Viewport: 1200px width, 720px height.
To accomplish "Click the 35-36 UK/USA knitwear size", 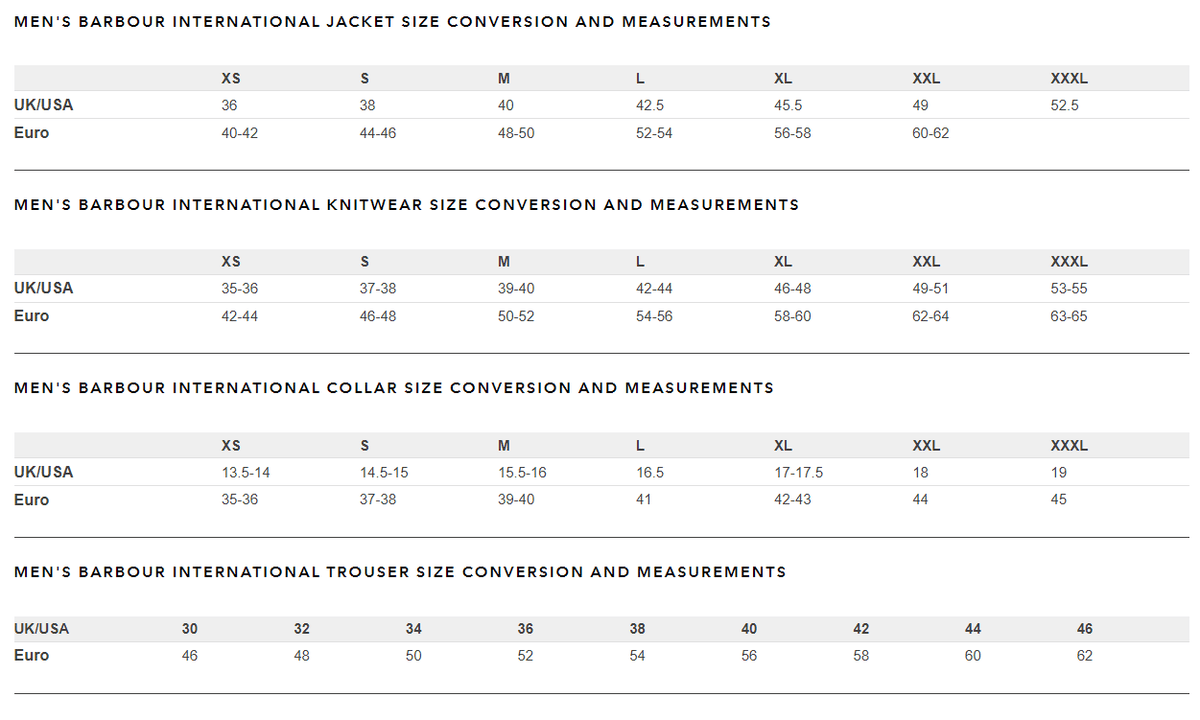I will pos(239,288).
